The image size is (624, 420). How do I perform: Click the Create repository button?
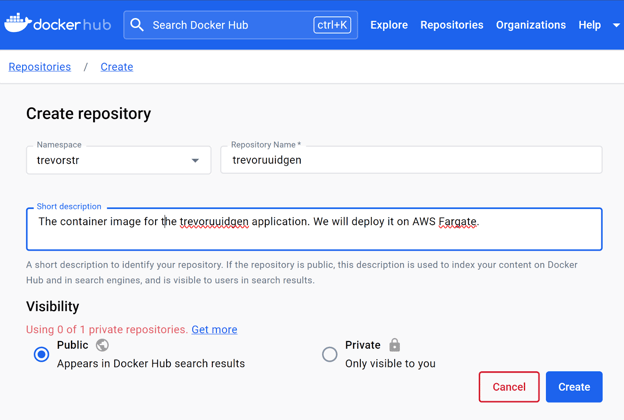pos(574,387)
